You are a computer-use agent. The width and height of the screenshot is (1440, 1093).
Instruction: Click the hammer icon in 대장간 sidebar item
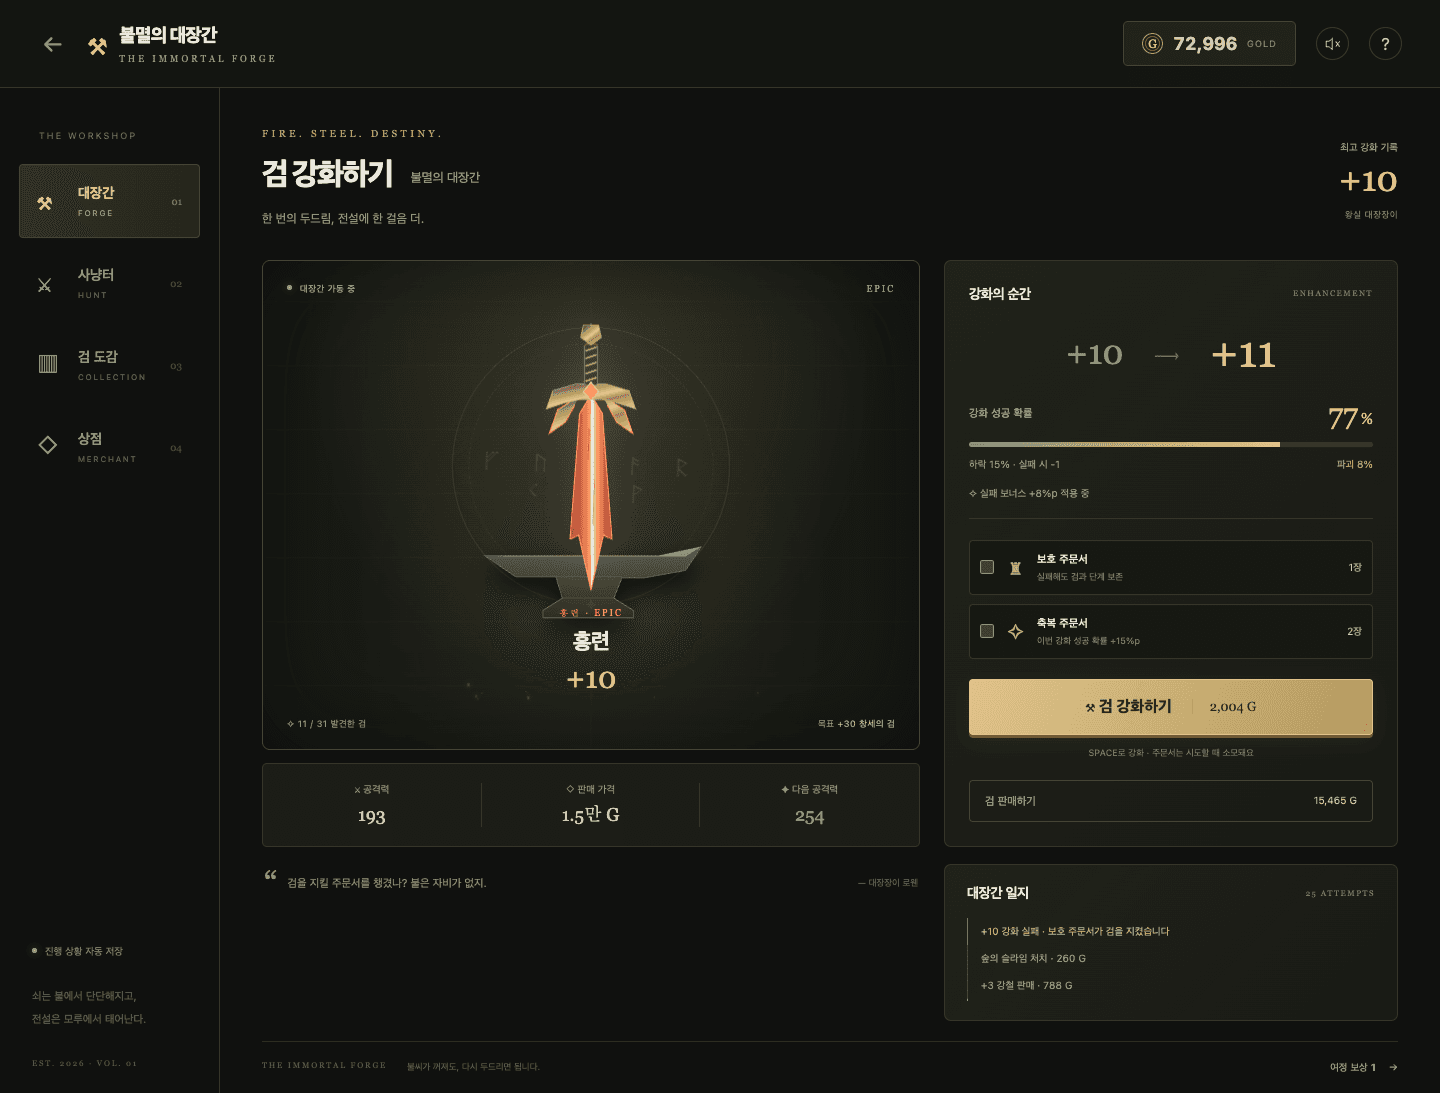point(45,203)
